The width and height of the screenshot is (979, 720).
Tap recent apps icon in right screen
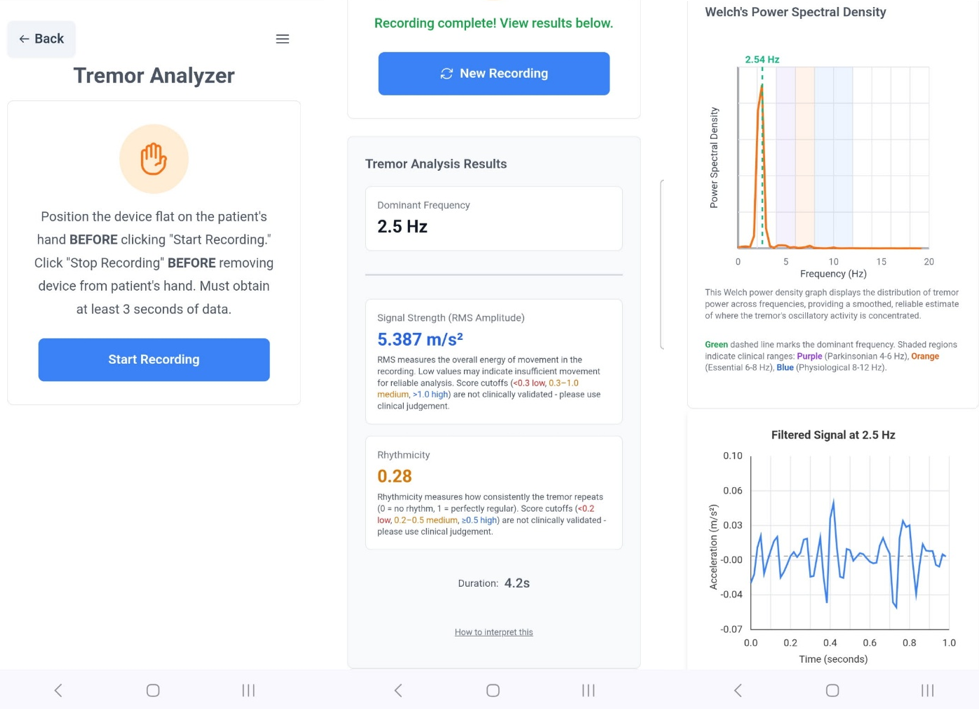928,690
